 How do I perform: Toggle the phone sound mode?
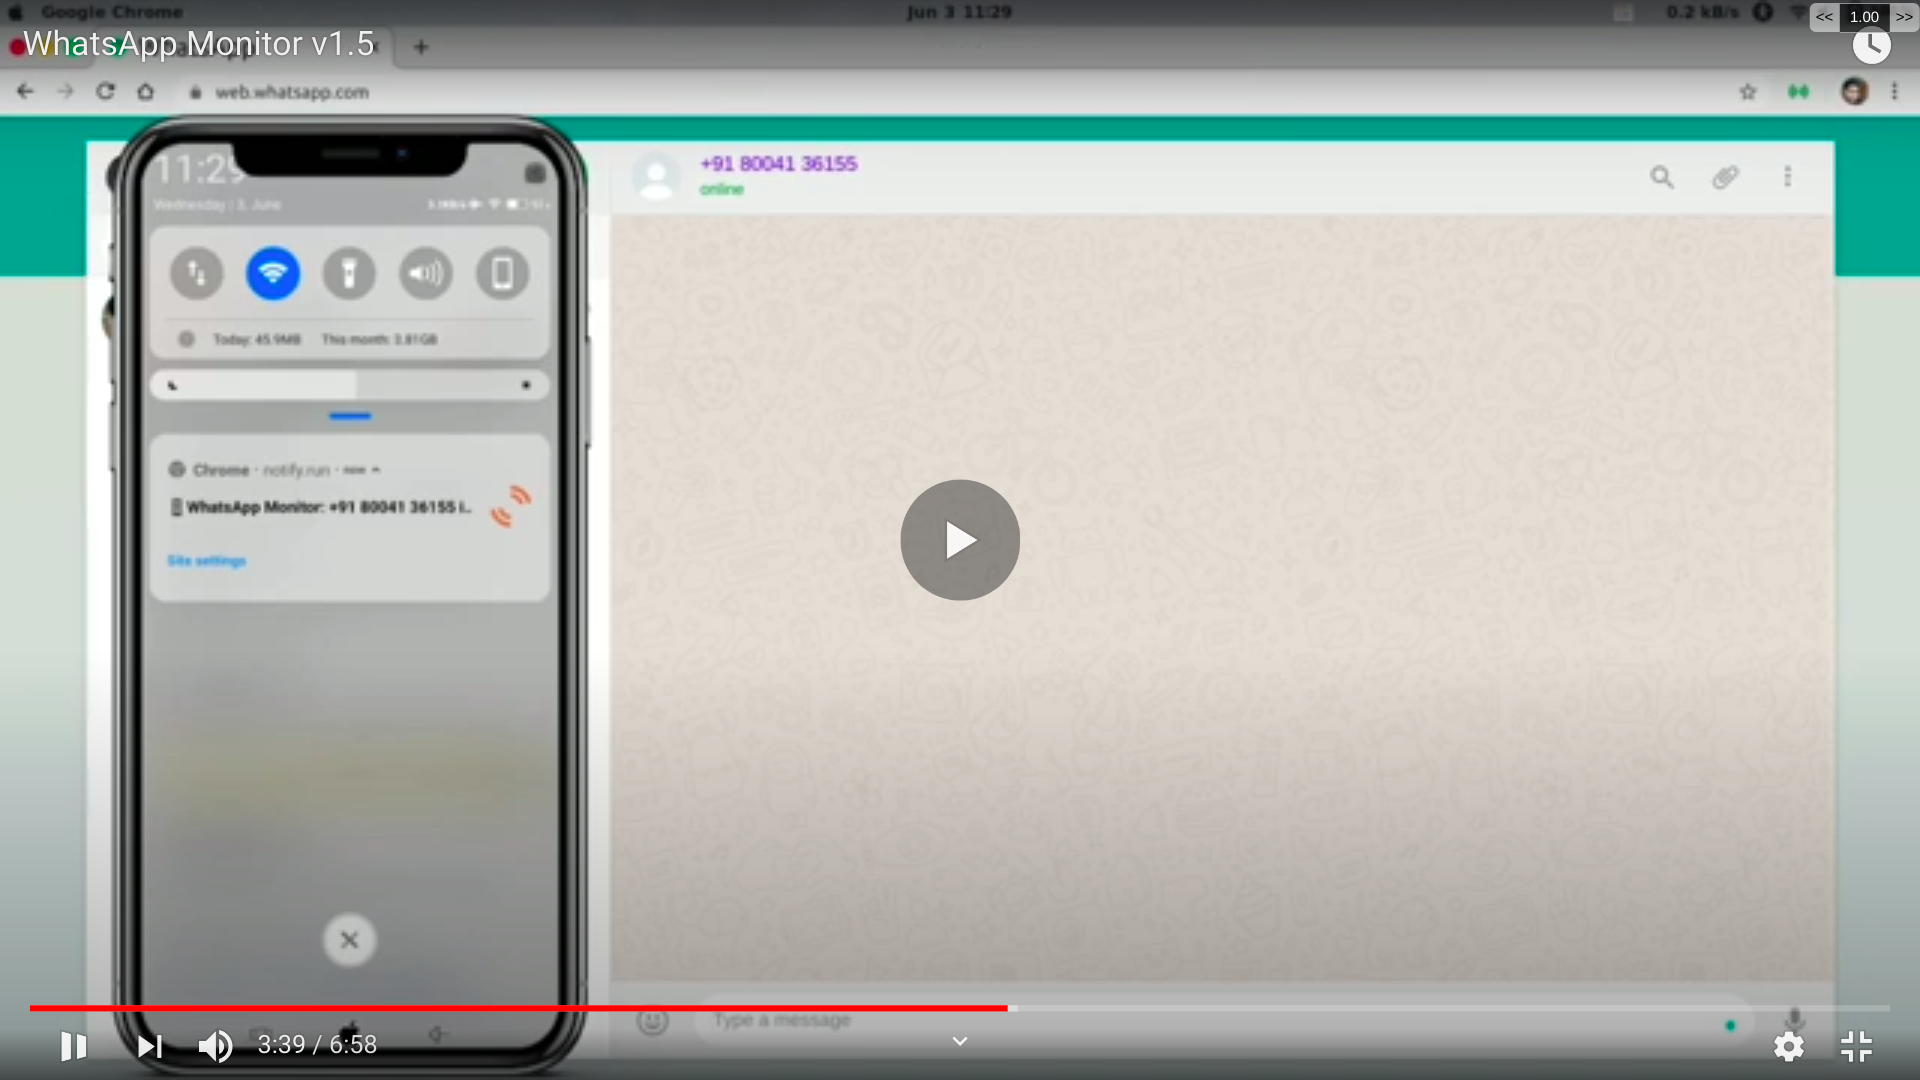[x=426, y=273]
